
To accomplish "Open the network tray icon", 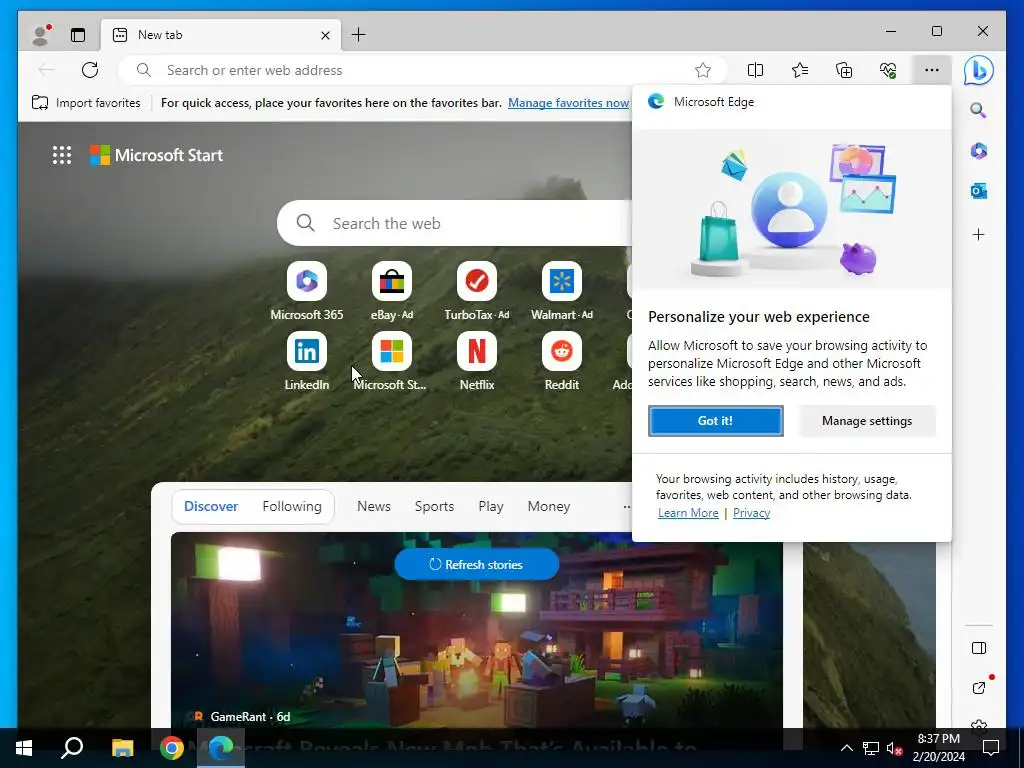I will point(871,748).
